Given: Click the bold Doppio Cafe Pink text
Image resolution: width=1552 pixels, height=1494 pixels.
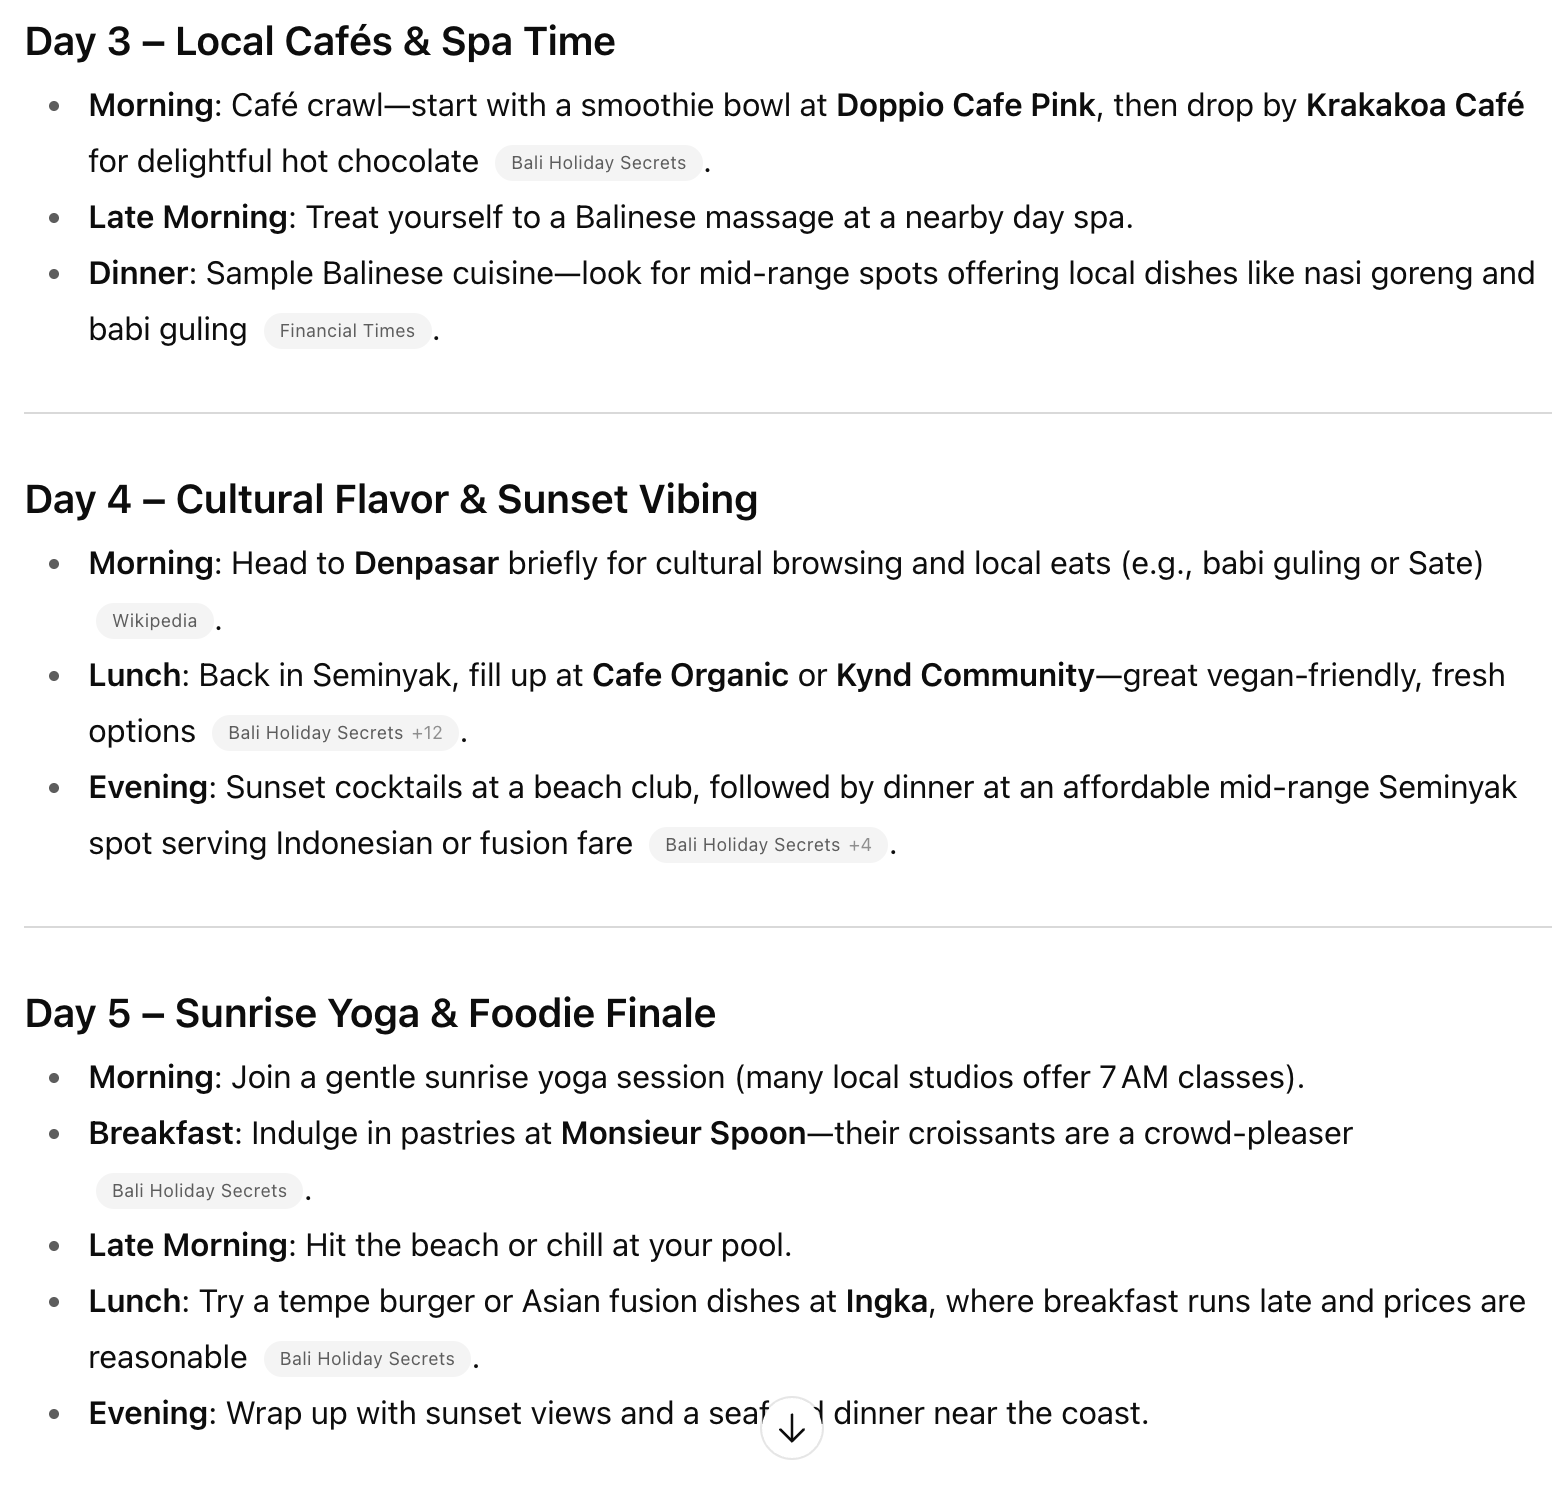Looking at the screenshot, I should (965, 106).
